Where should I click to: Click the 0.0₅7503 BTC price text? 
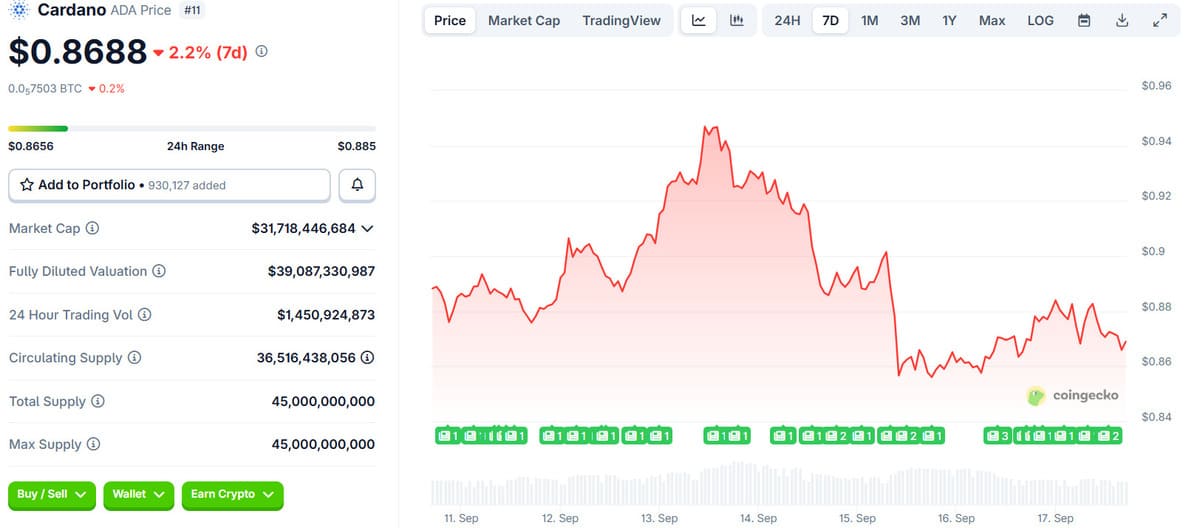coord(45,88)
